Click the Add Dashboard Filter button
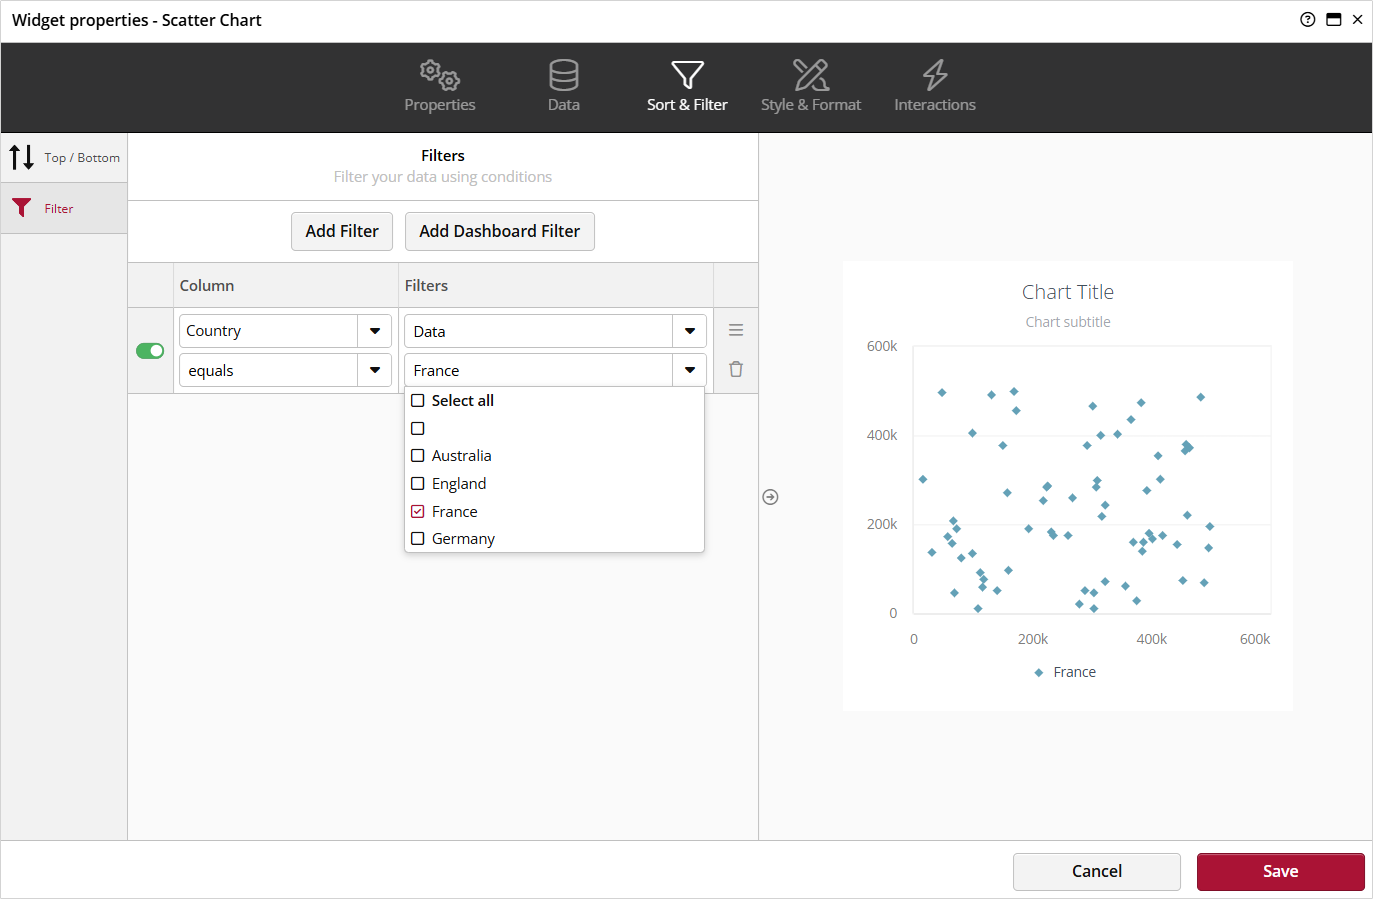The height and width of the screenshot is (899, 1373). pos(499,231)
